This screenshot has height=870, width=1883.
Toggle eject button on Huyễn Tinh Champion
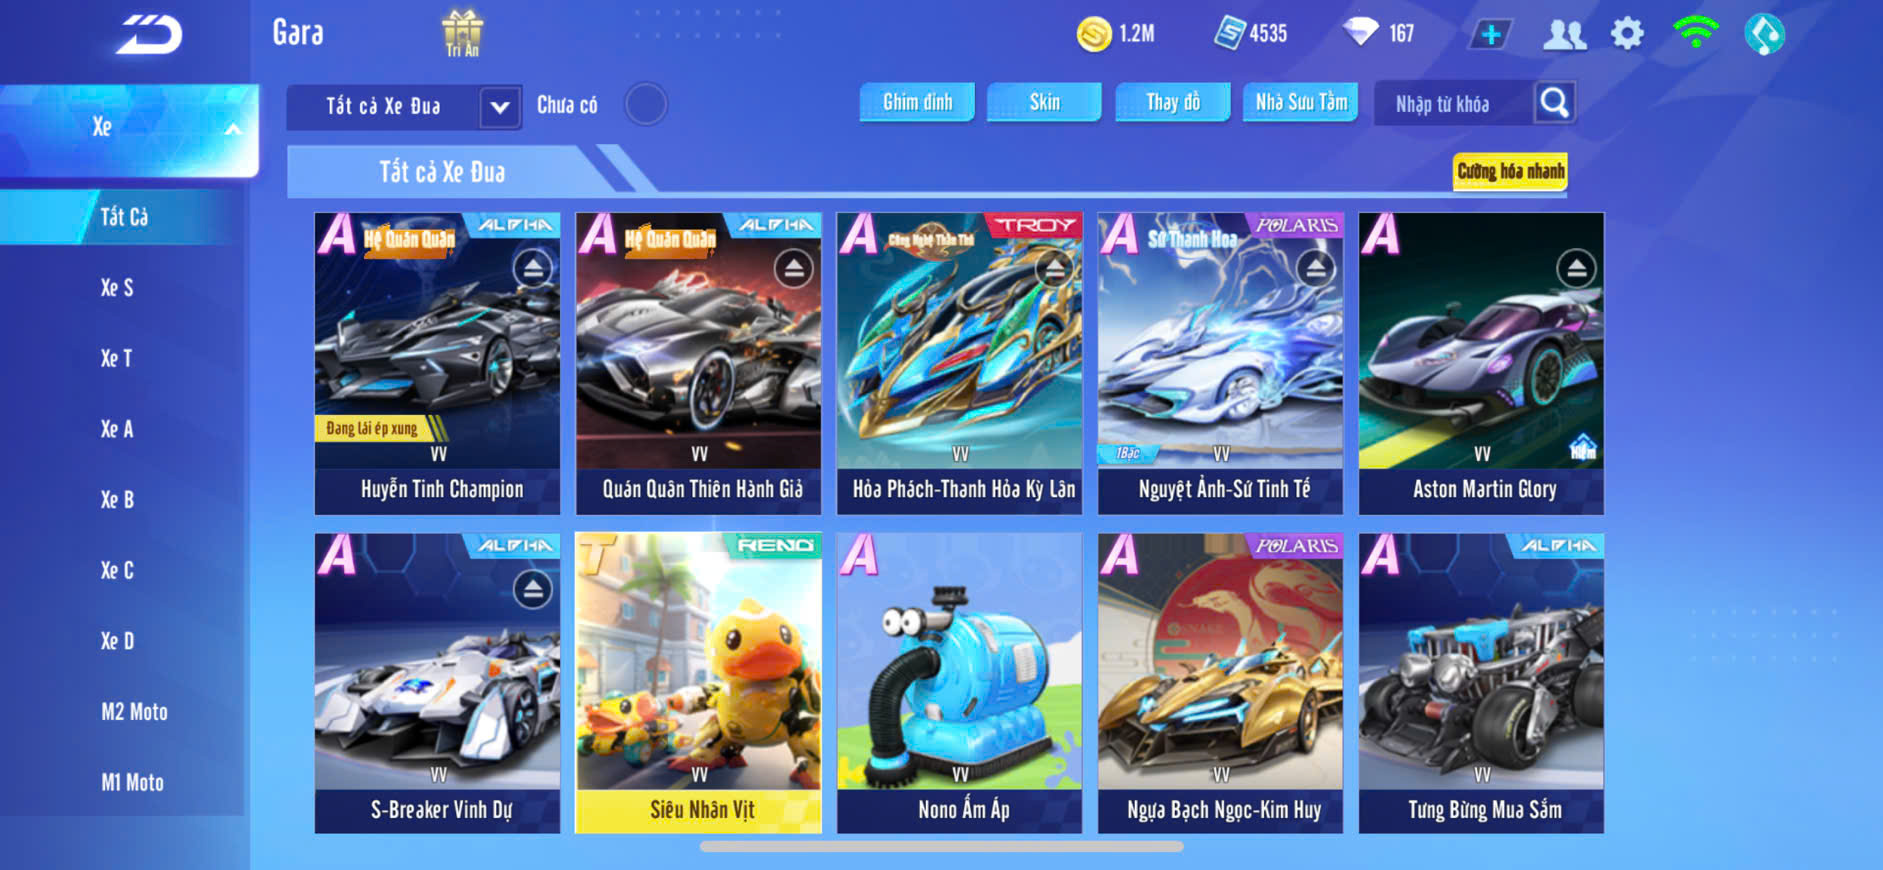tap(533, 268)
